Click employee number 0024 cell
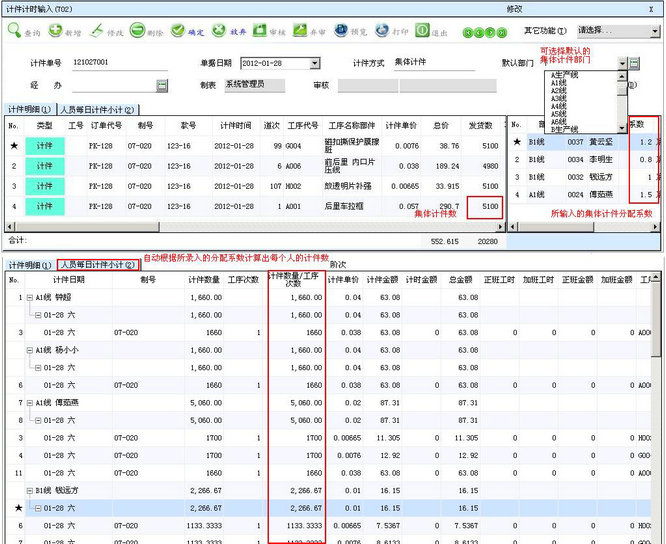The image size is (666, 544). click(x=576, y=195)
